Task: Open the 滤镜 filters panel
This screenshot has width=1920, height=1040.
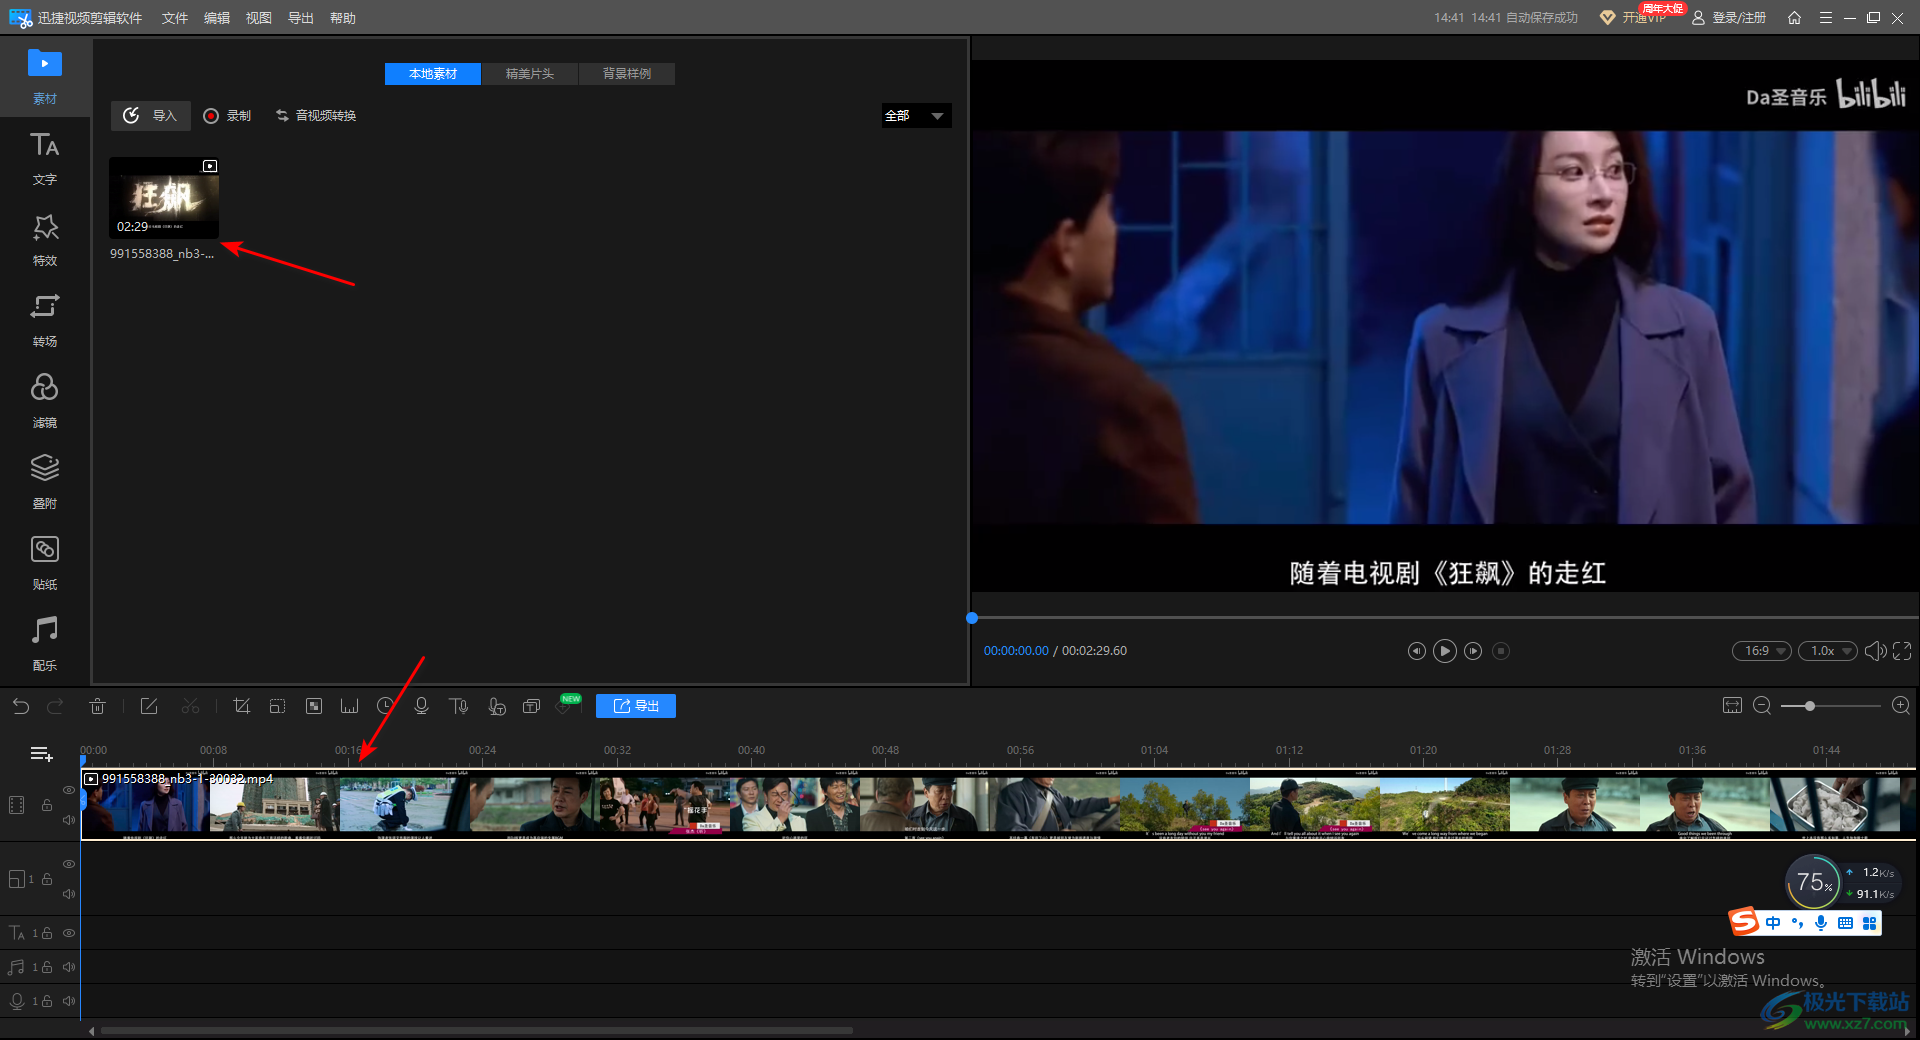Action: coord(44,401)
